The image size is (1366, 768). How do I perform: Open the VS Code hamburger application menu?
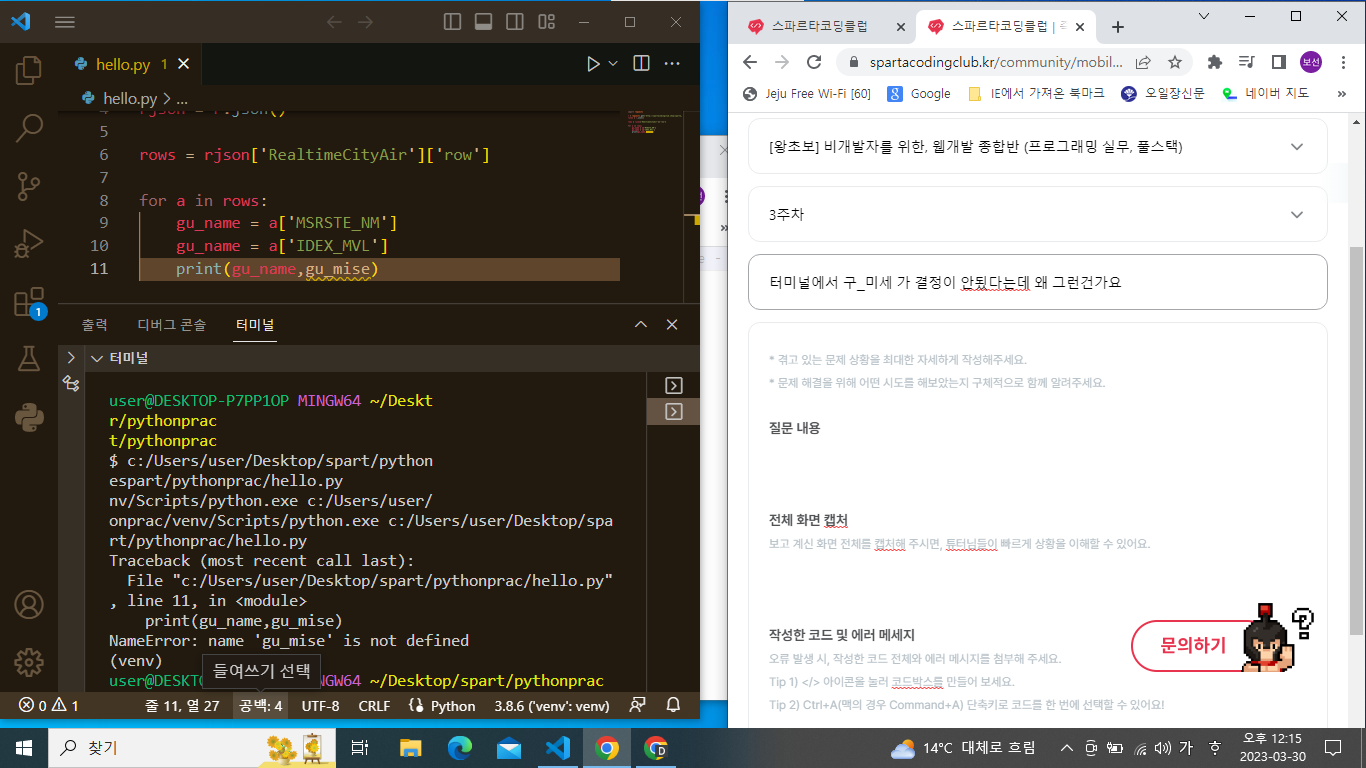pos(64,22)
